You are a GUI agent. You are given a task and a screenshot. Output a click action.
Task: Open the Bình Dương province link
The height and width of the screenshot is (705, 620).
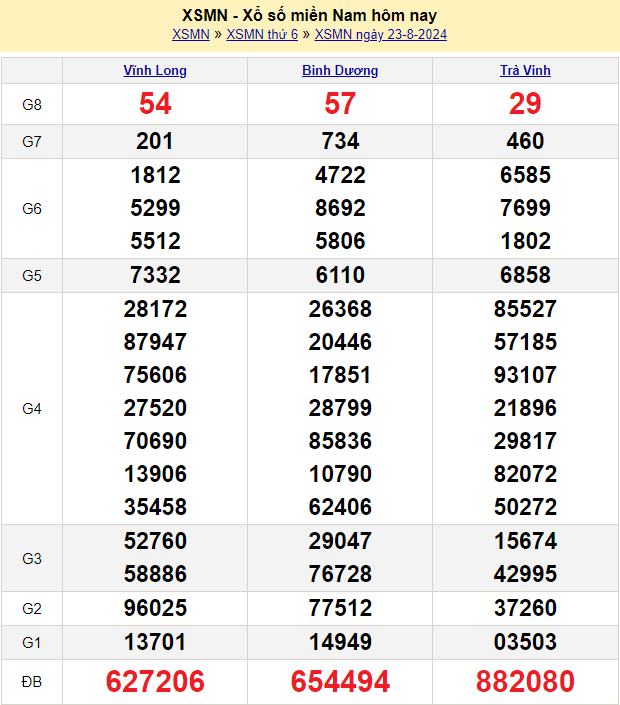[340, 71]
